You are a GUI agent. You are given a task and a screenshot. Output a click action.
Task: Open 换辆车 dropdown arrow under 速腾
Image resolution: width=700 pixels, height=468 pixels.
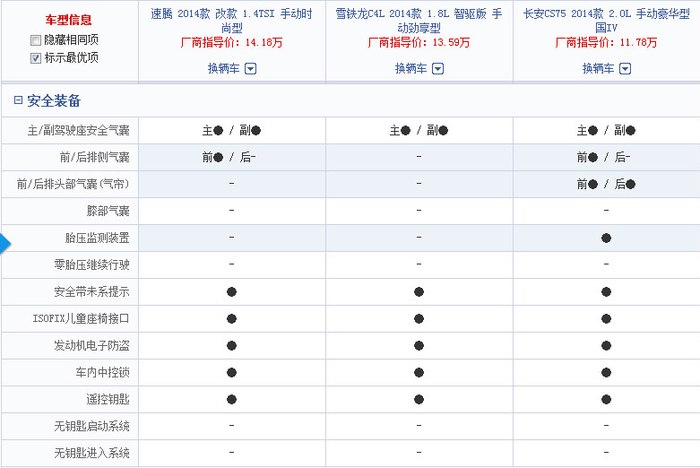[x=251, y=69]
